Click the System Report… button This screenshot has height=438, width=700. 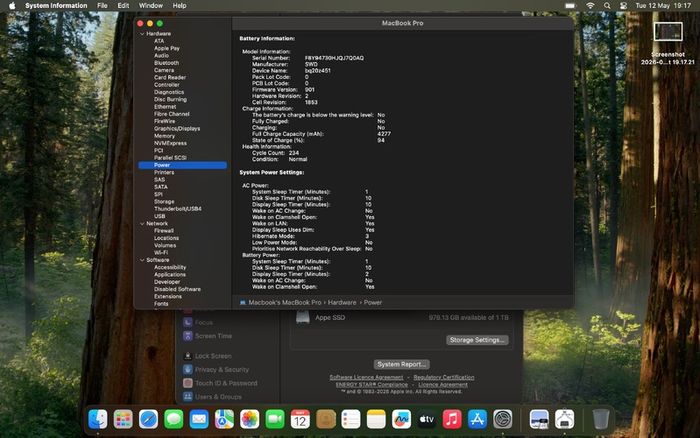tap(401, 364)
